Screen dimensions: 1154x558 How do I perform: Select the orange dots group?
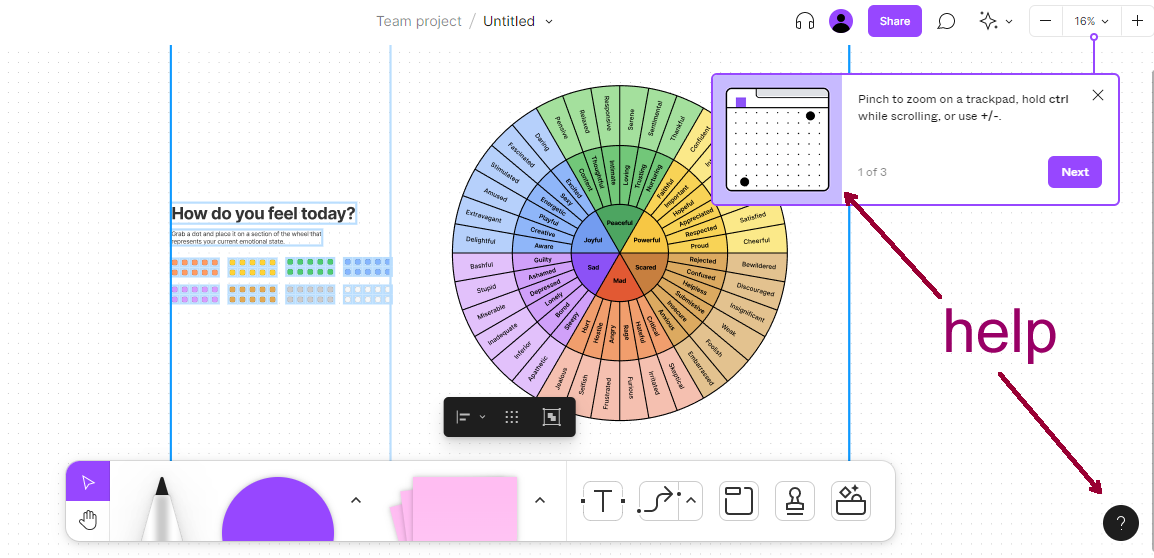(195, 267)
